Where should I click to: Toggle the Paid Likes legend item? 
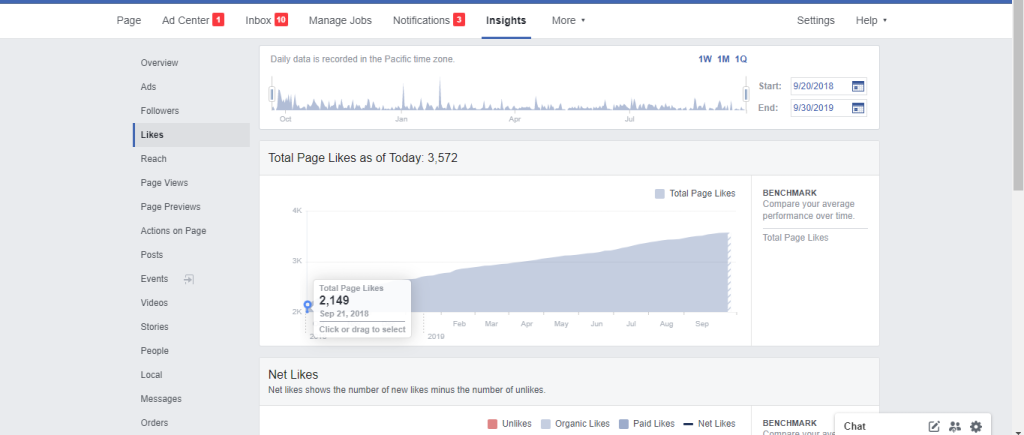[646, 423]
